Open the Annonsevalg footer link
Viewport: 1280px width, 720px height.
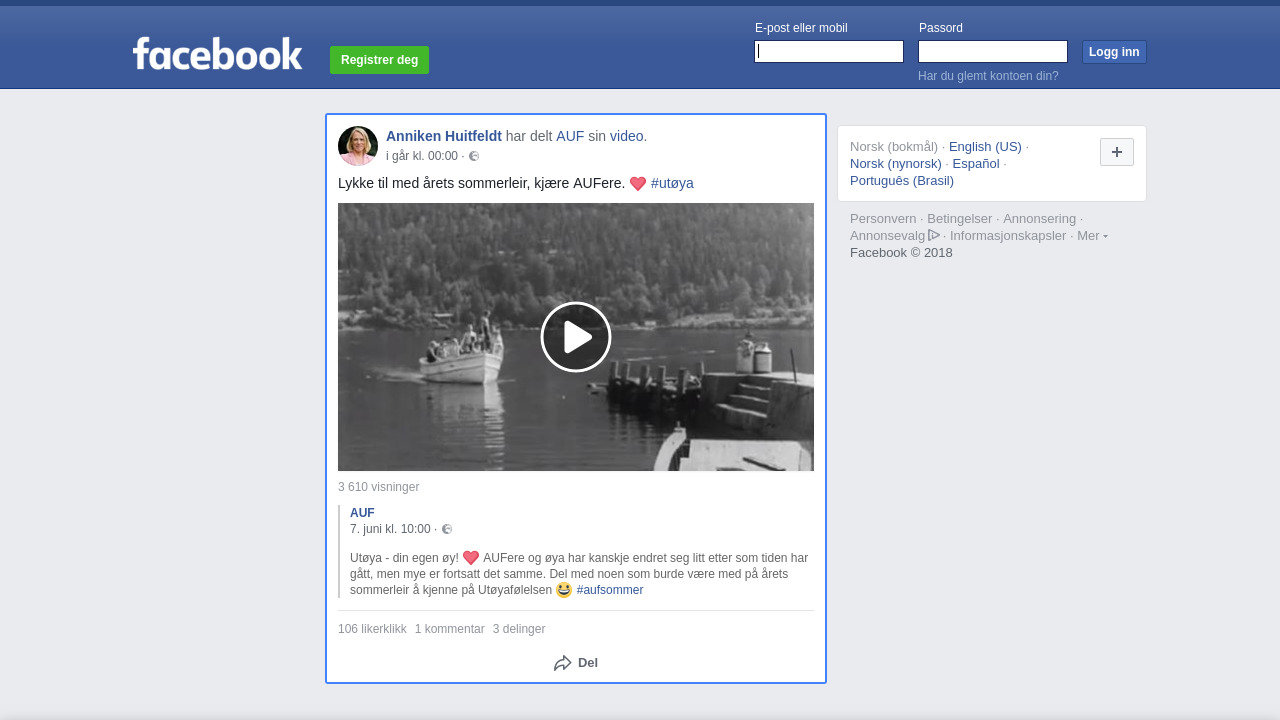[887, 236]
